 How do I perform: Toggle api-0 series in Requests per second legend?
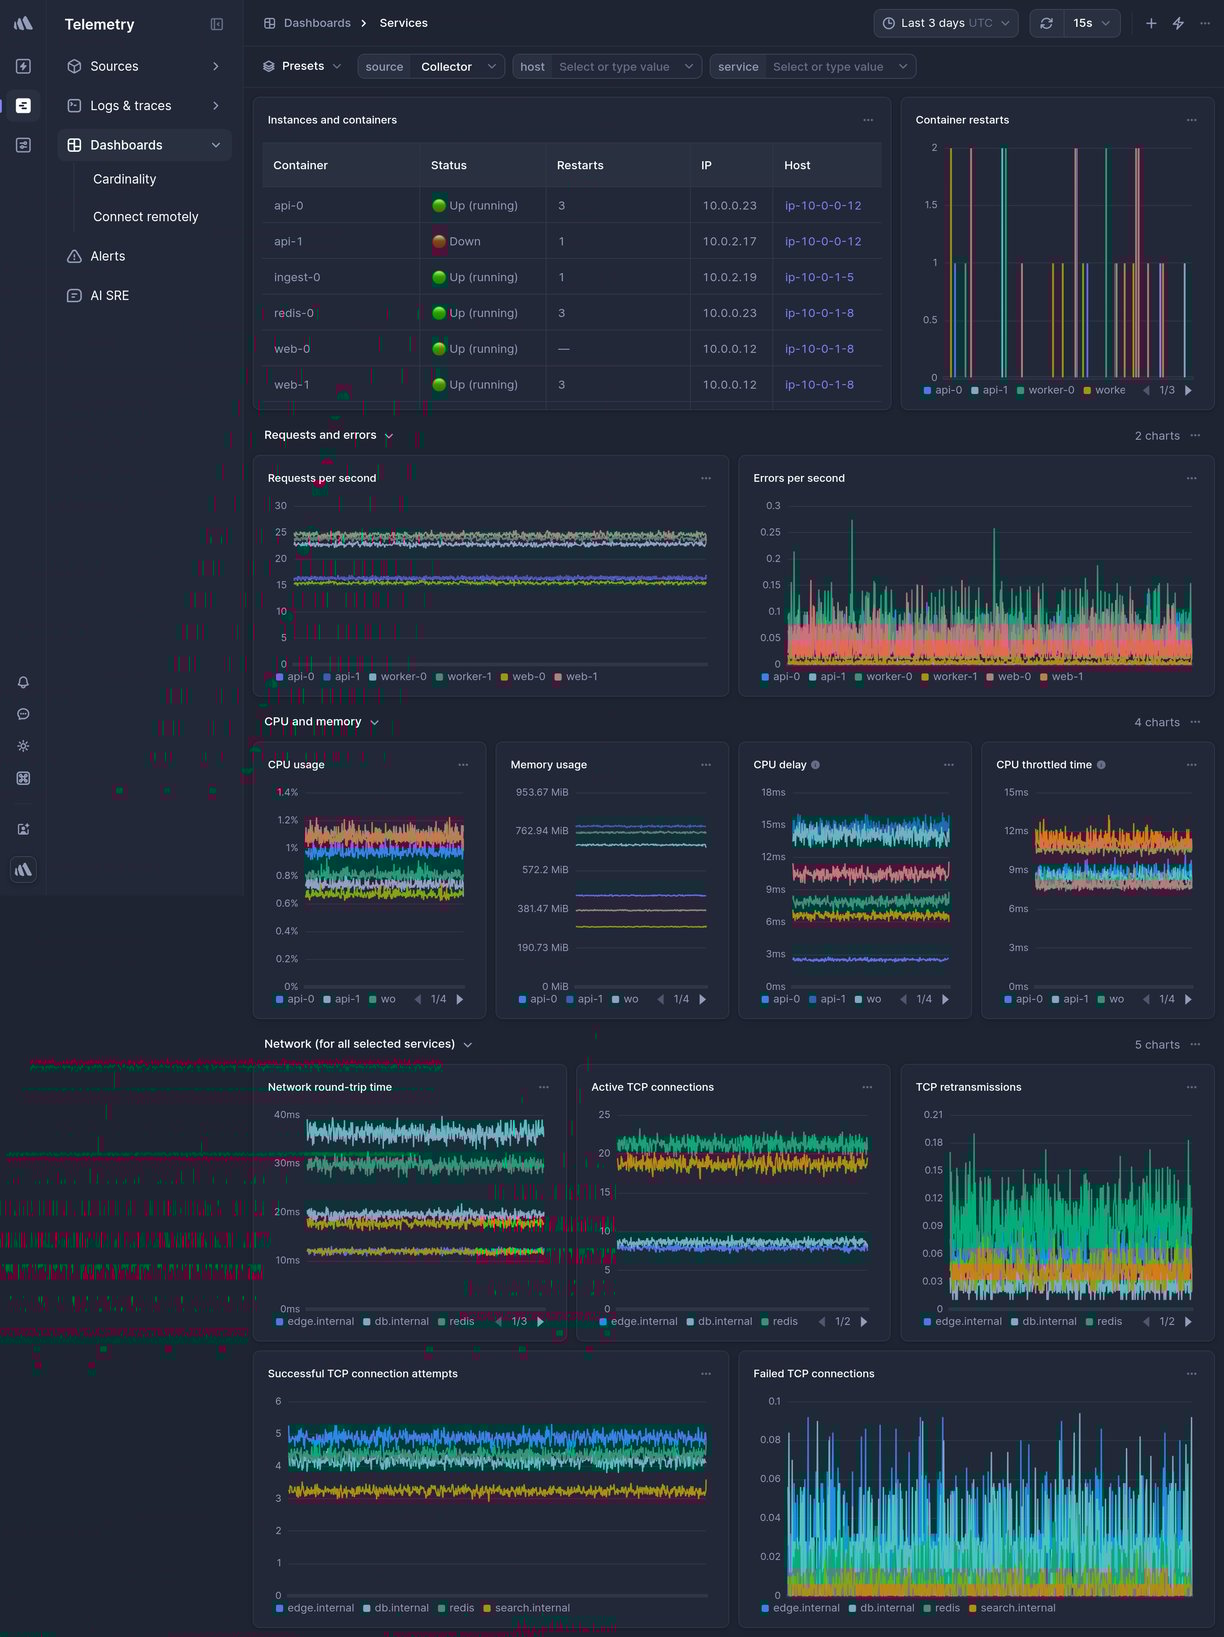coord(295,677)
